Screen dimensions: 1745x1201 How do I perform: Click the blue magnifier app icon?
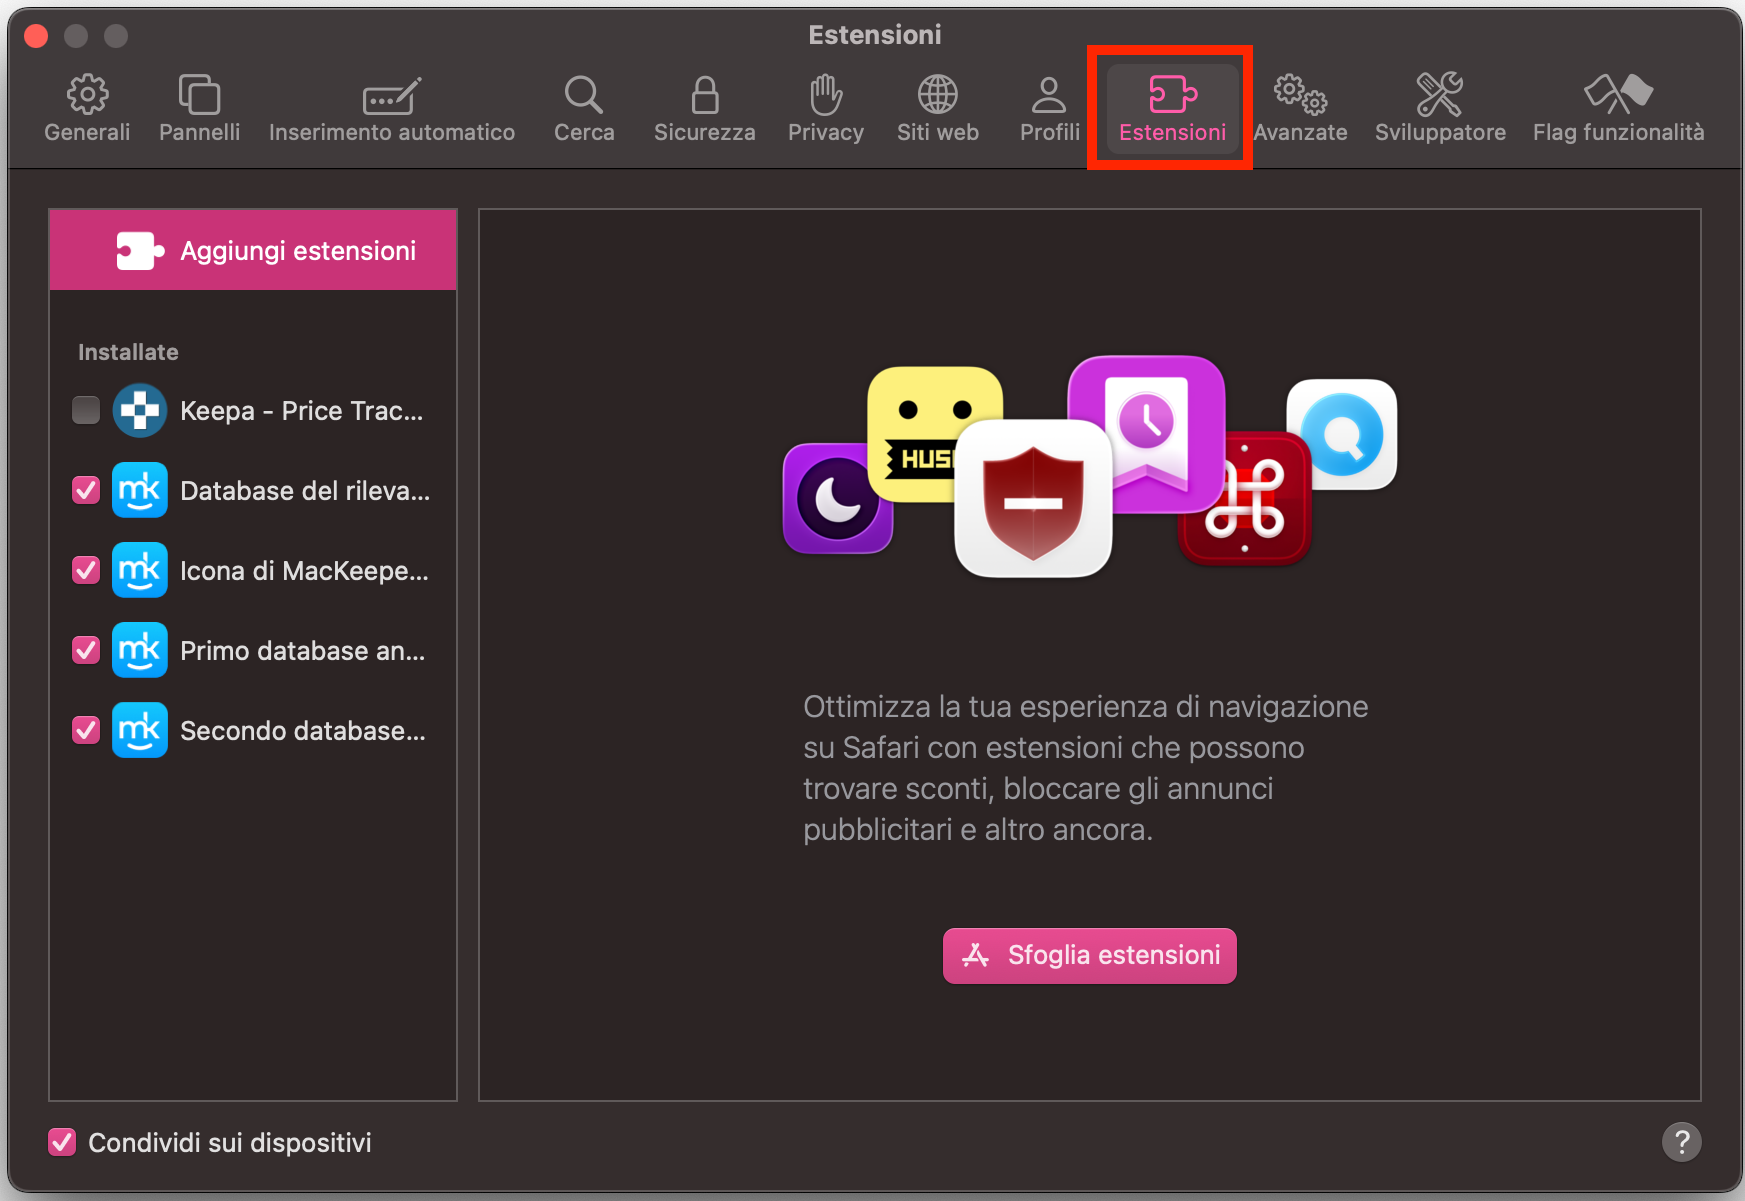1342,434
